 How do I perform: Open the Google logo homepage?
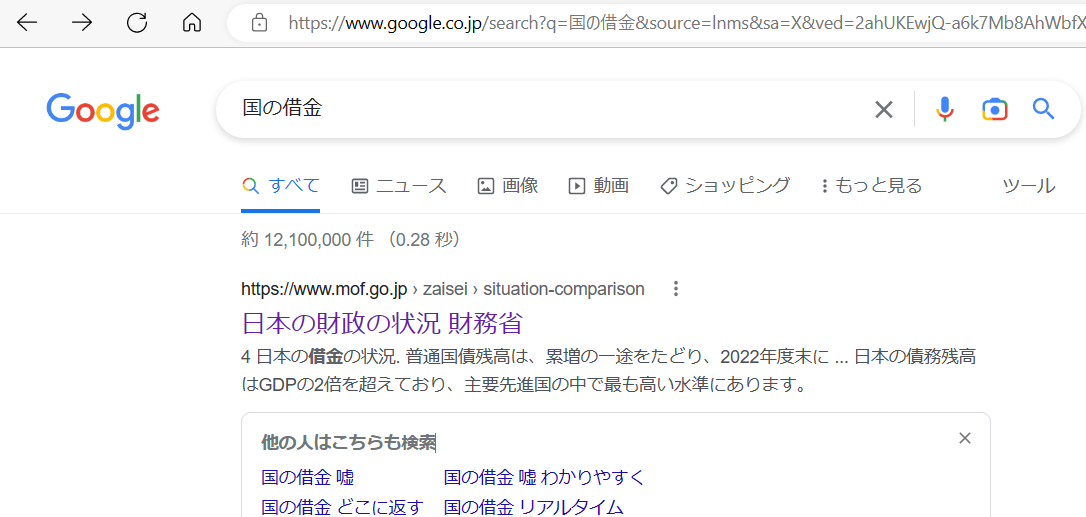pos(102,110)
